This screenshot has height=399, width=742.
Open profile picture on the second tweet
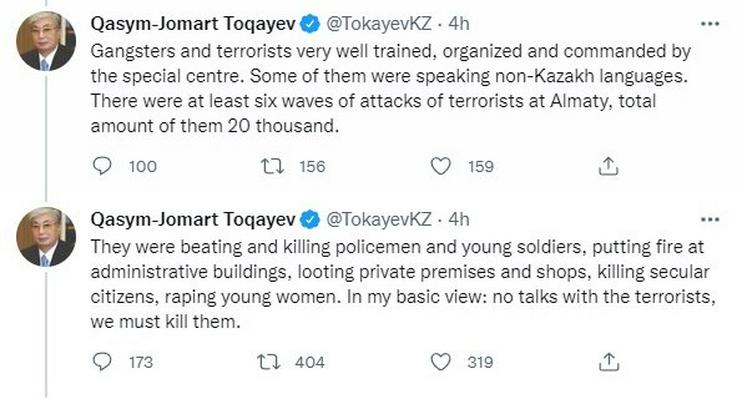coord(46,237)
